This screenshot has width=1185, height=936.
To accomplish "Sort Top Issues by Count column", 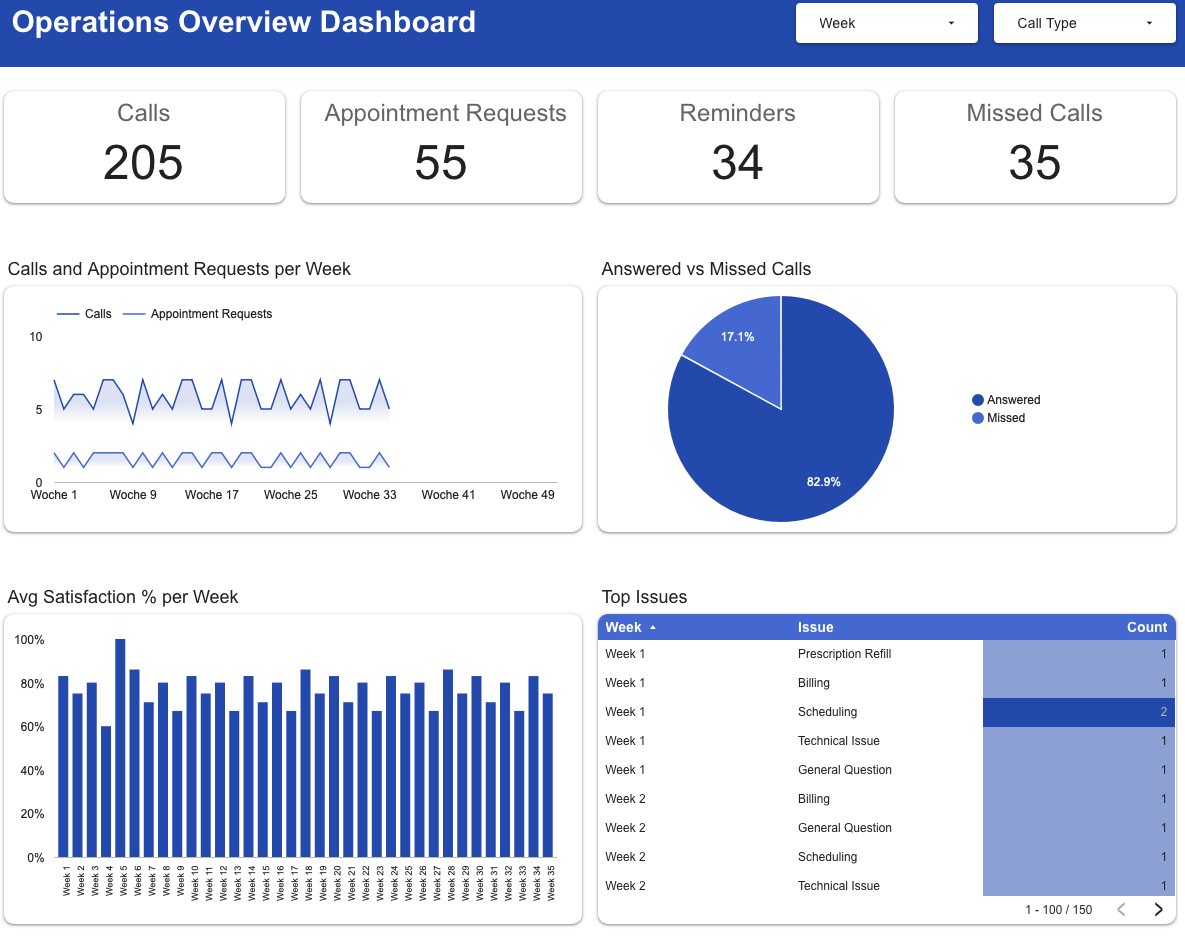I will pos(1146,627).
